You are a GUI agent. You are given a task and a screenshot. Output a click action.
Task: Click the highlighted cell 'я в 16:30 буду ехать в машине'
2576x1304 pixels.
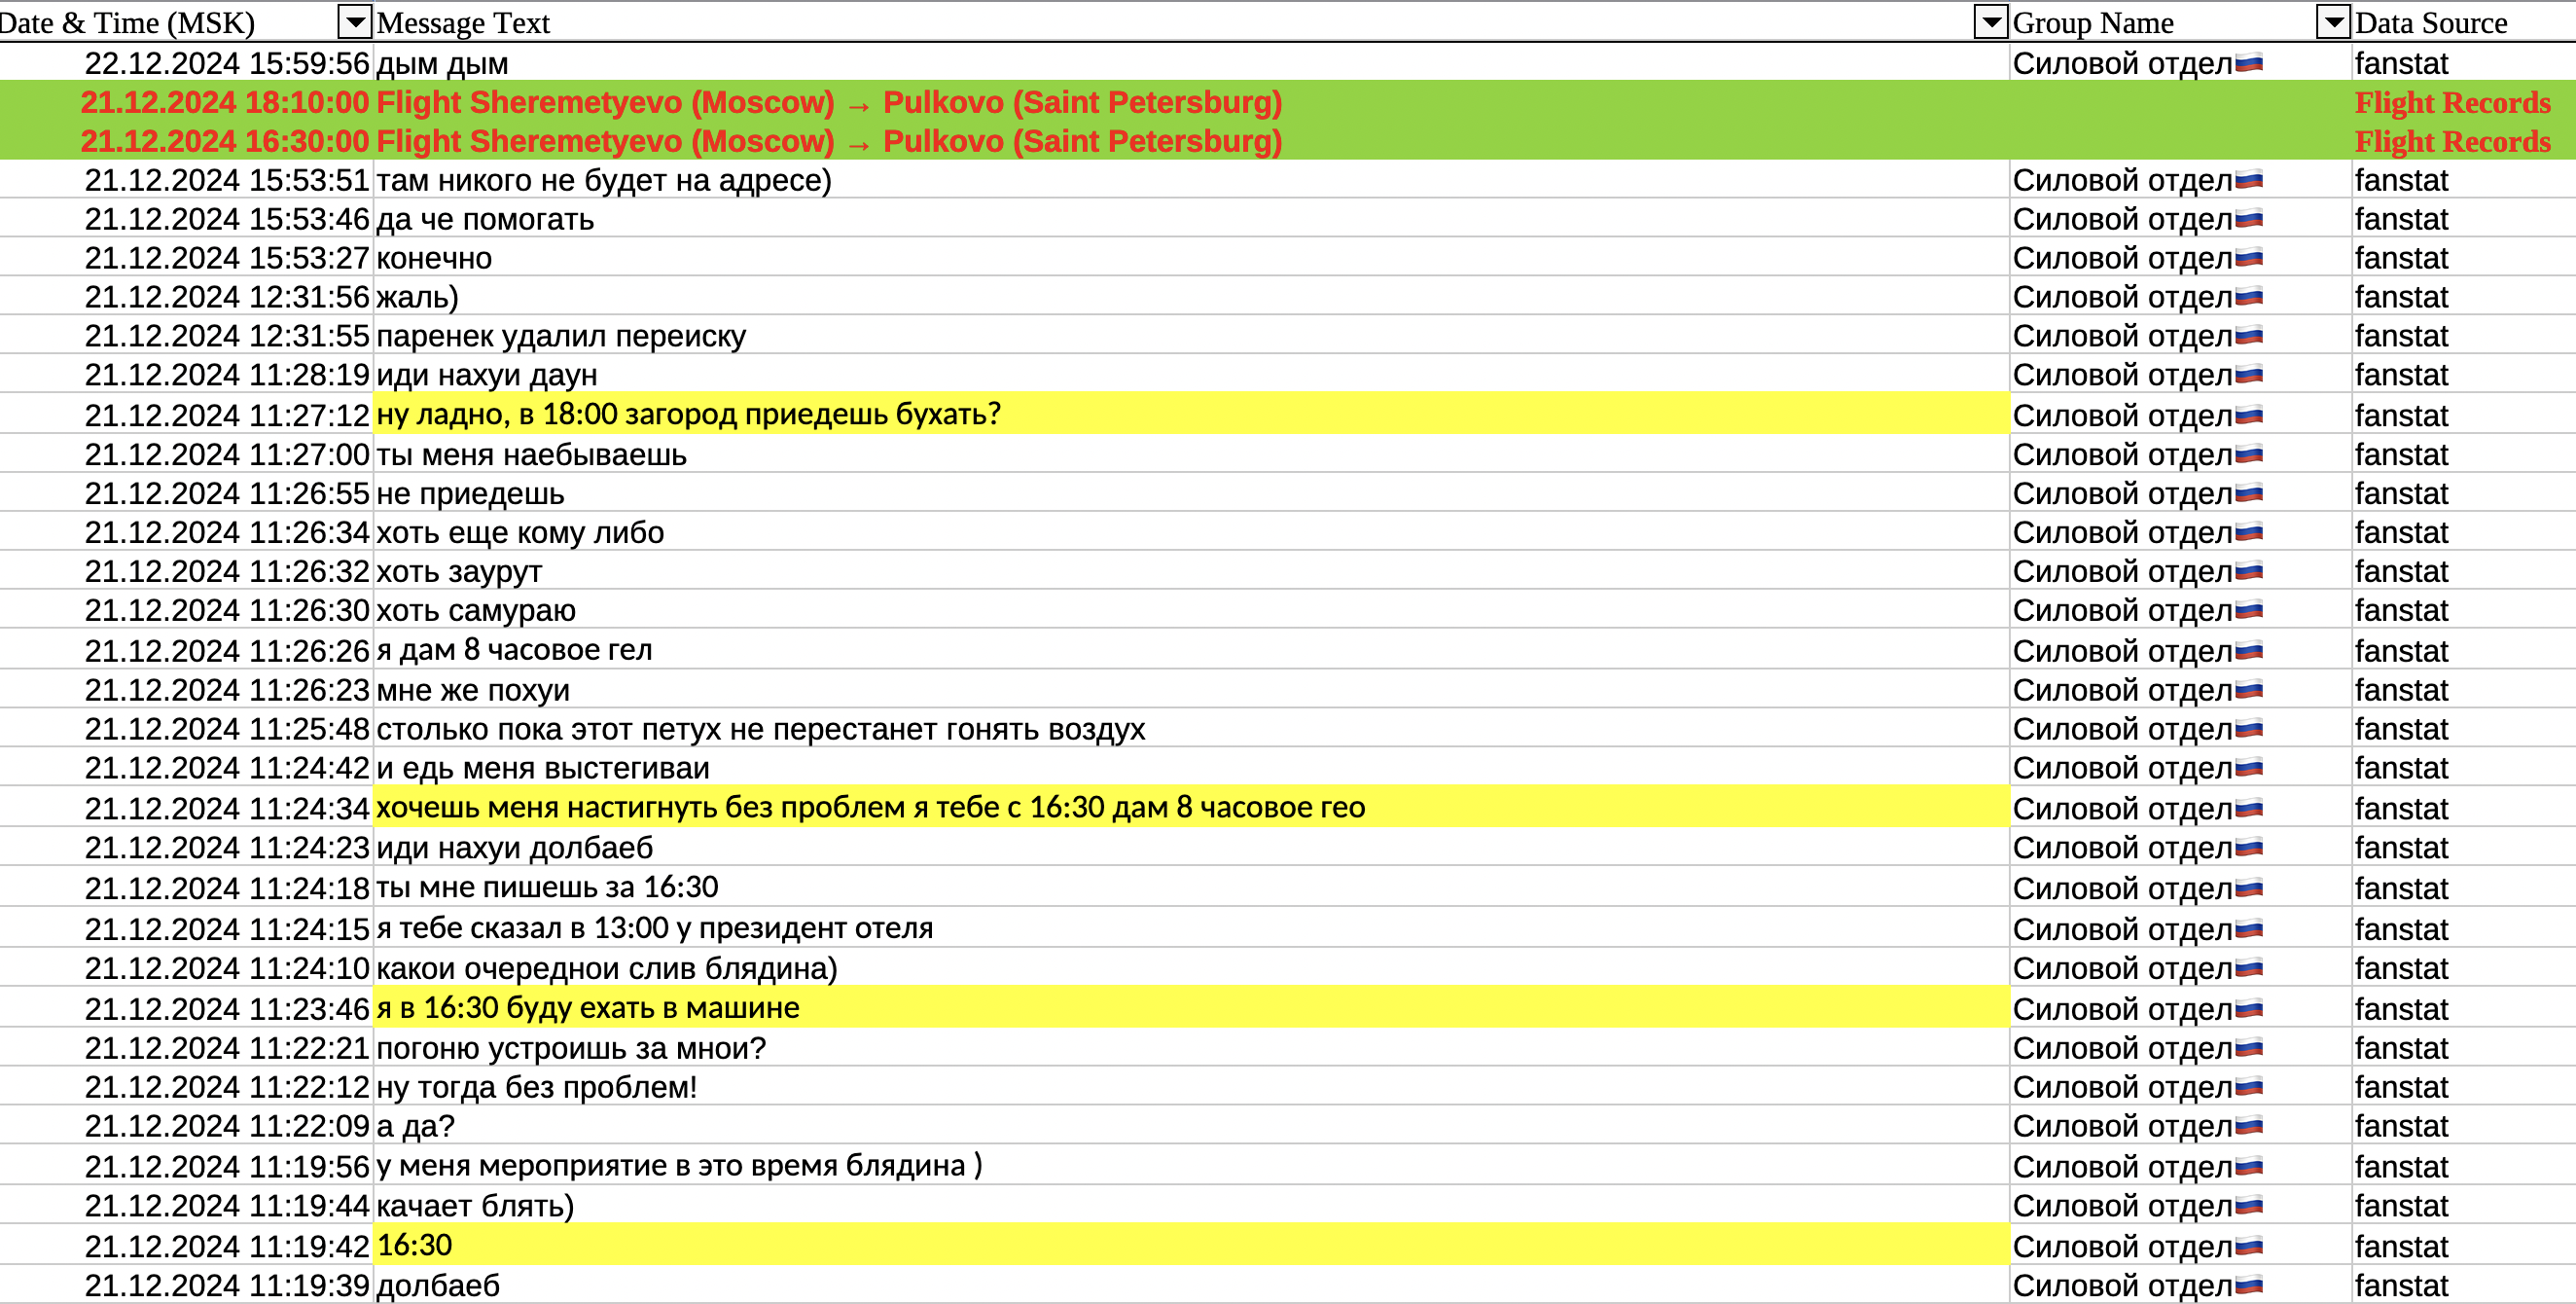click(588, 1008)
